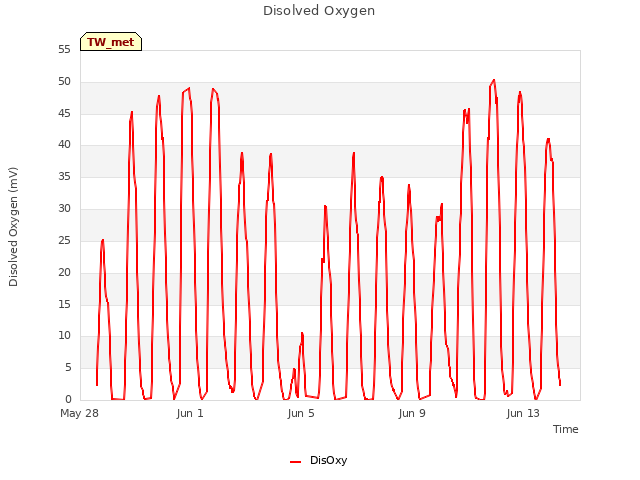Click the y-axis value 35

pos(64,177)
